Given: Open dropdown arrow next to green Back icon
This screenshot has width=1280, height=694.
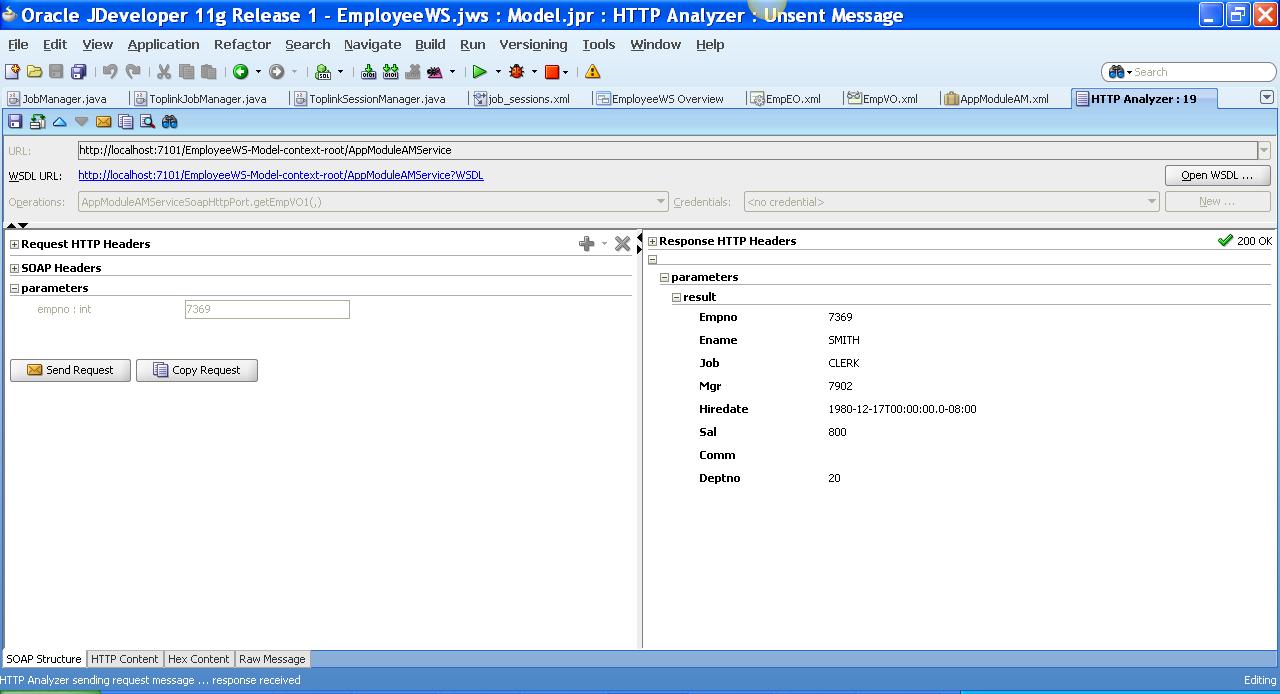Looking at the screenshot, I should coord(258,72).
